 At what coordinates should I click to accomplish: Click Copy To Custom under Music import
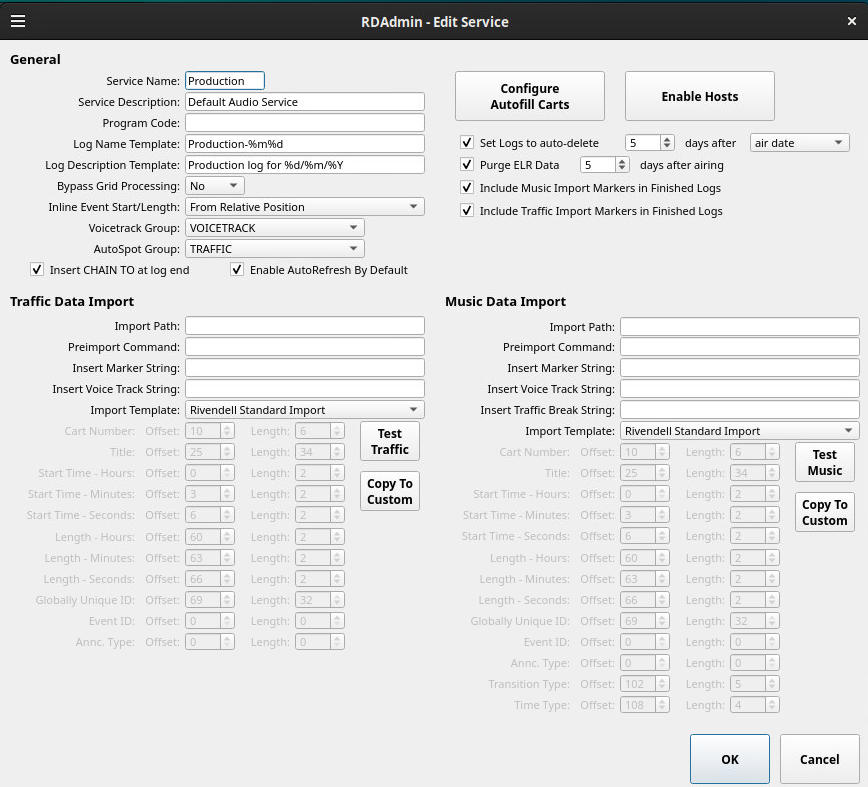click(824, 512)
